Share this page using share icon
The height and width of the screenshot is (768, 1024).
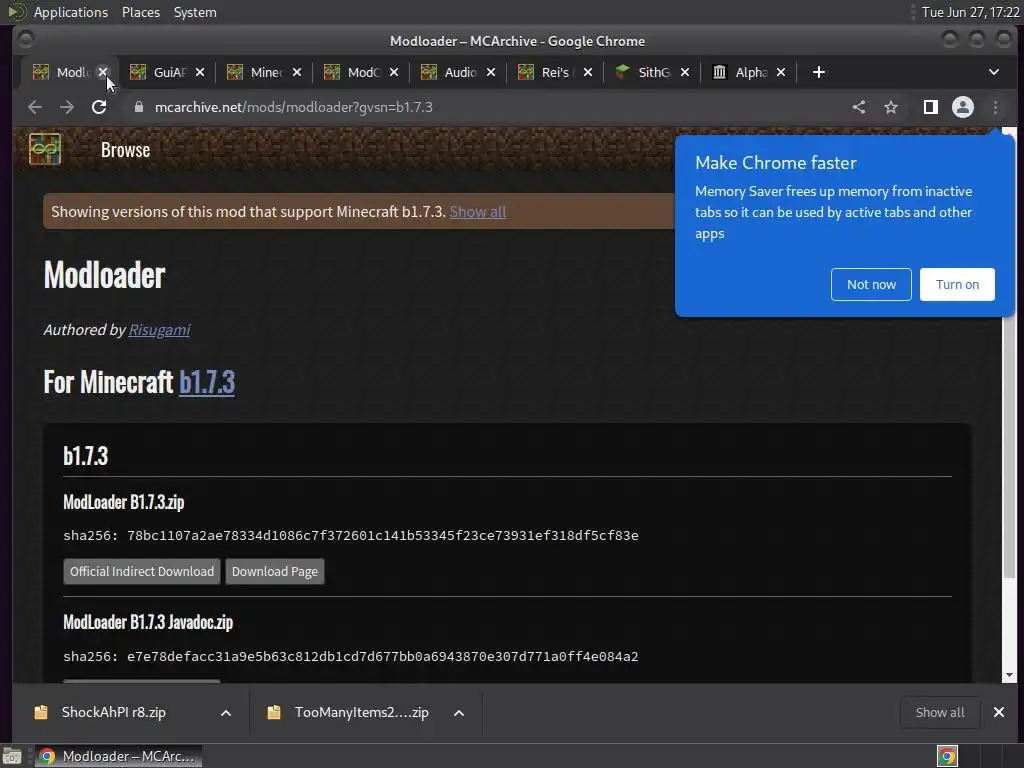859,107
